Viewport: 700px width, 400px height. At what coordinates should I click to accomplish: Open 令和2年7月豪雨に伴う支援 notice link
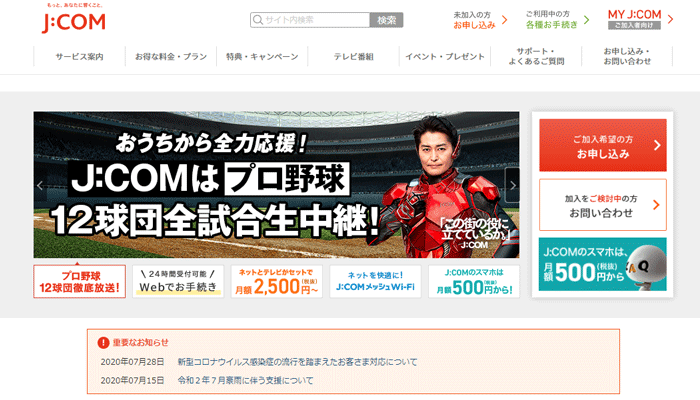tap(246, 380)
